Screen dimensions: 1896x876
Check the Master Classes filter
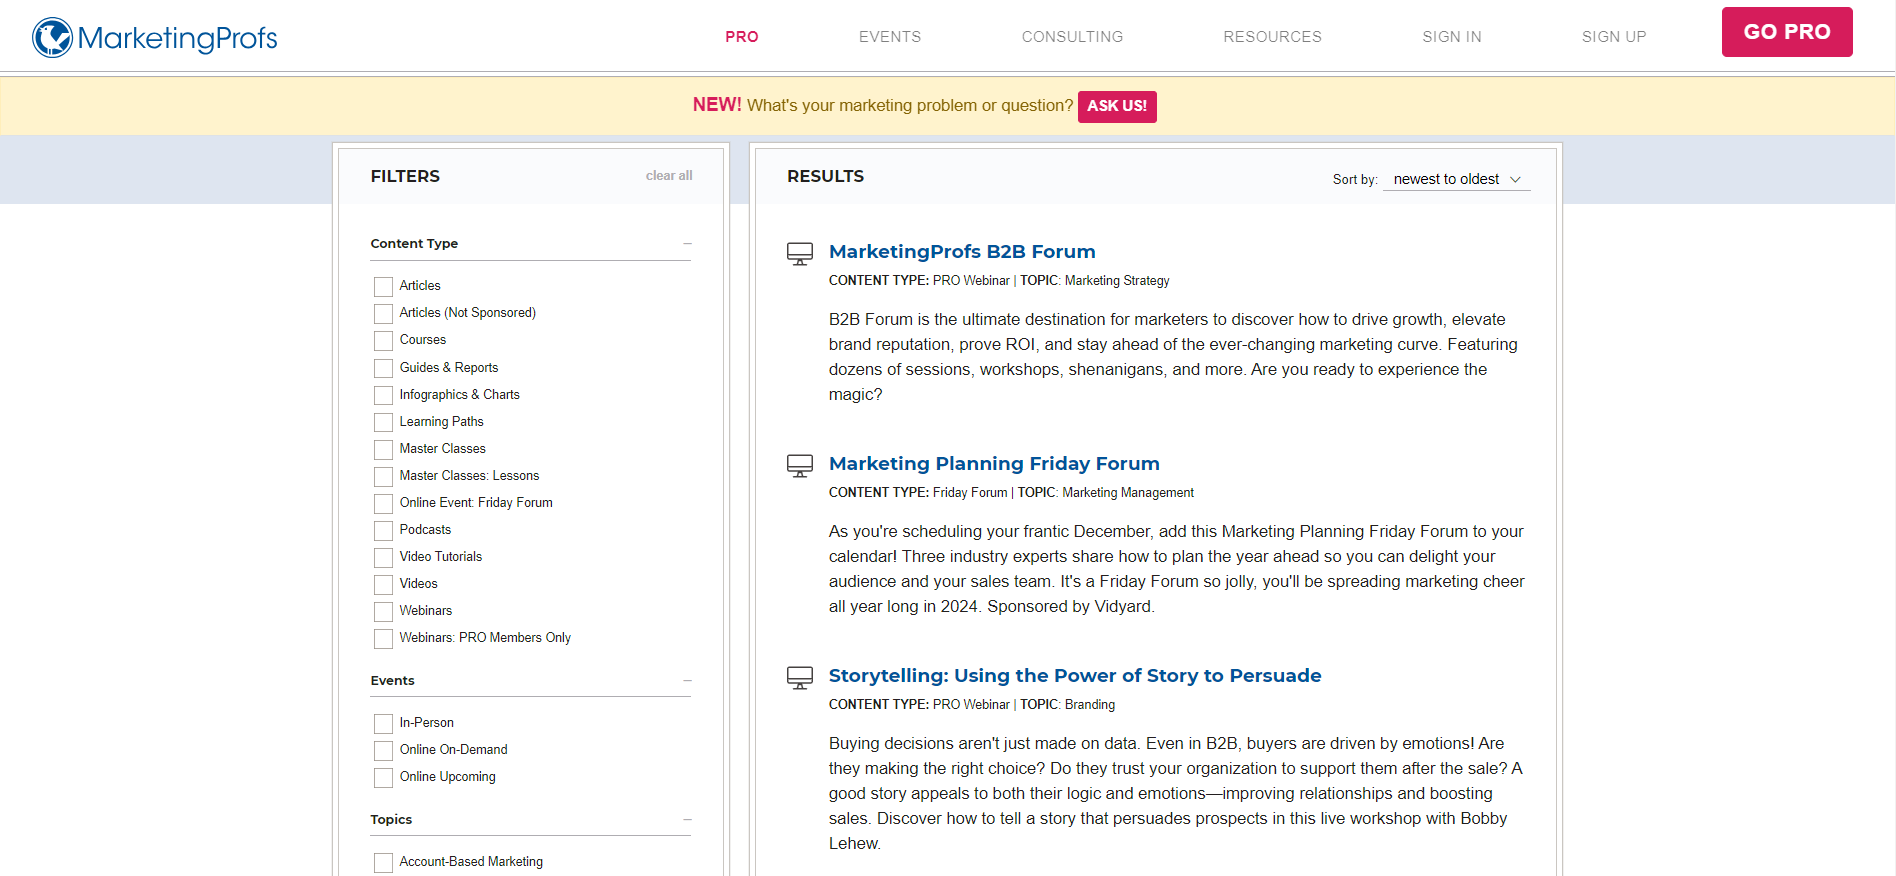383,450
